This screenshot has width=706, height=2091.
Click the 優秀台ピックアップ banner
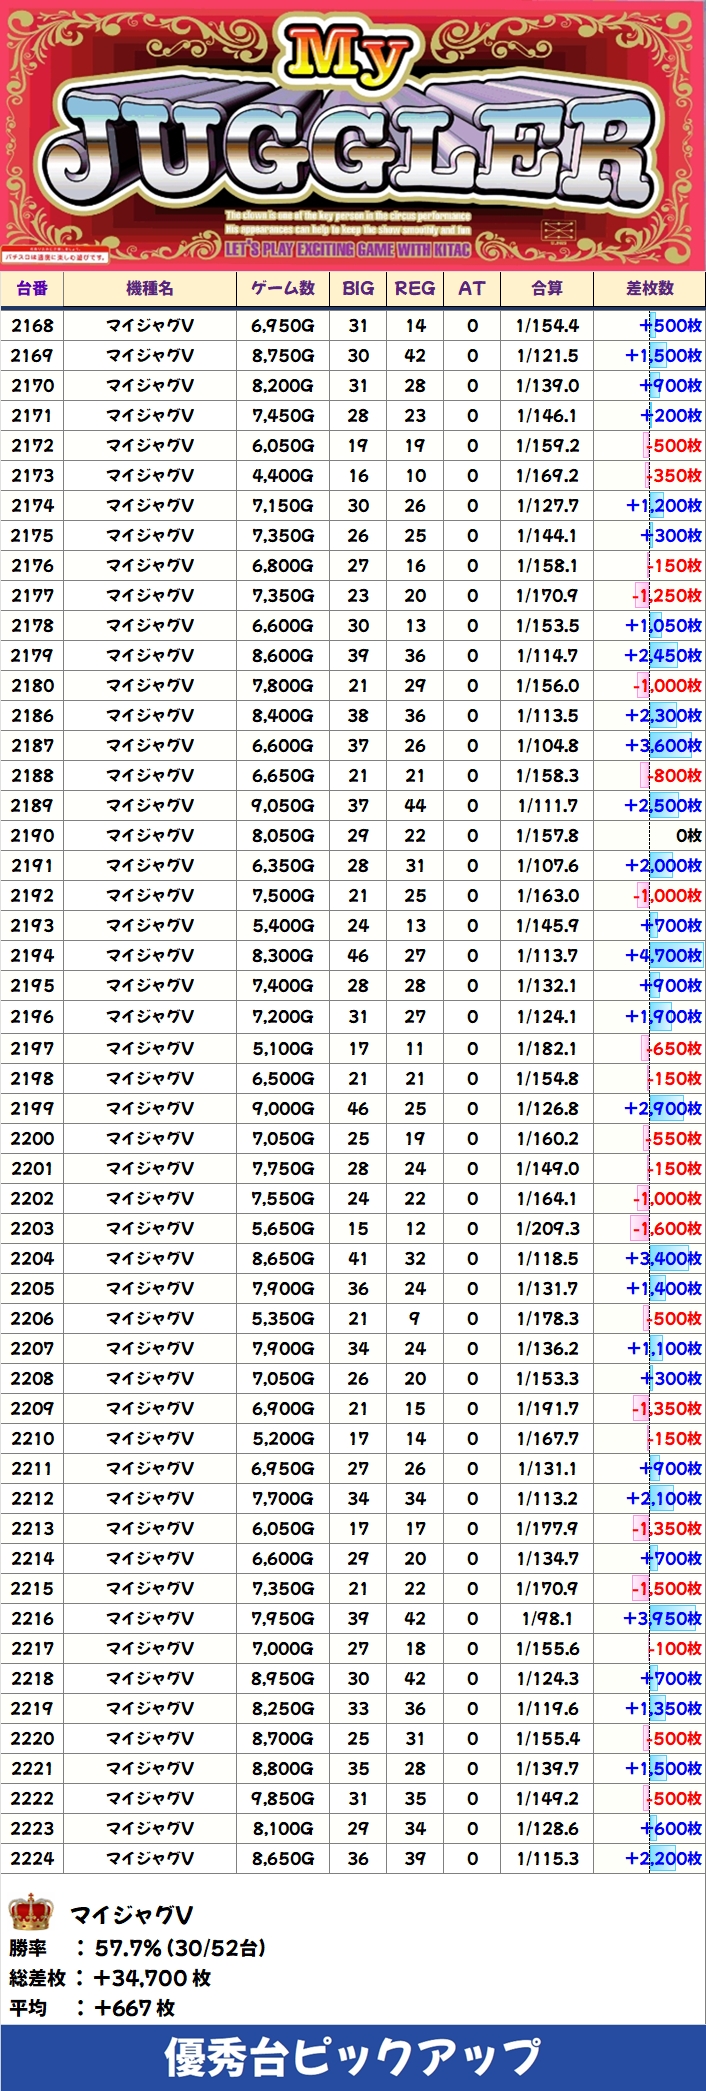click(353, 2058)
